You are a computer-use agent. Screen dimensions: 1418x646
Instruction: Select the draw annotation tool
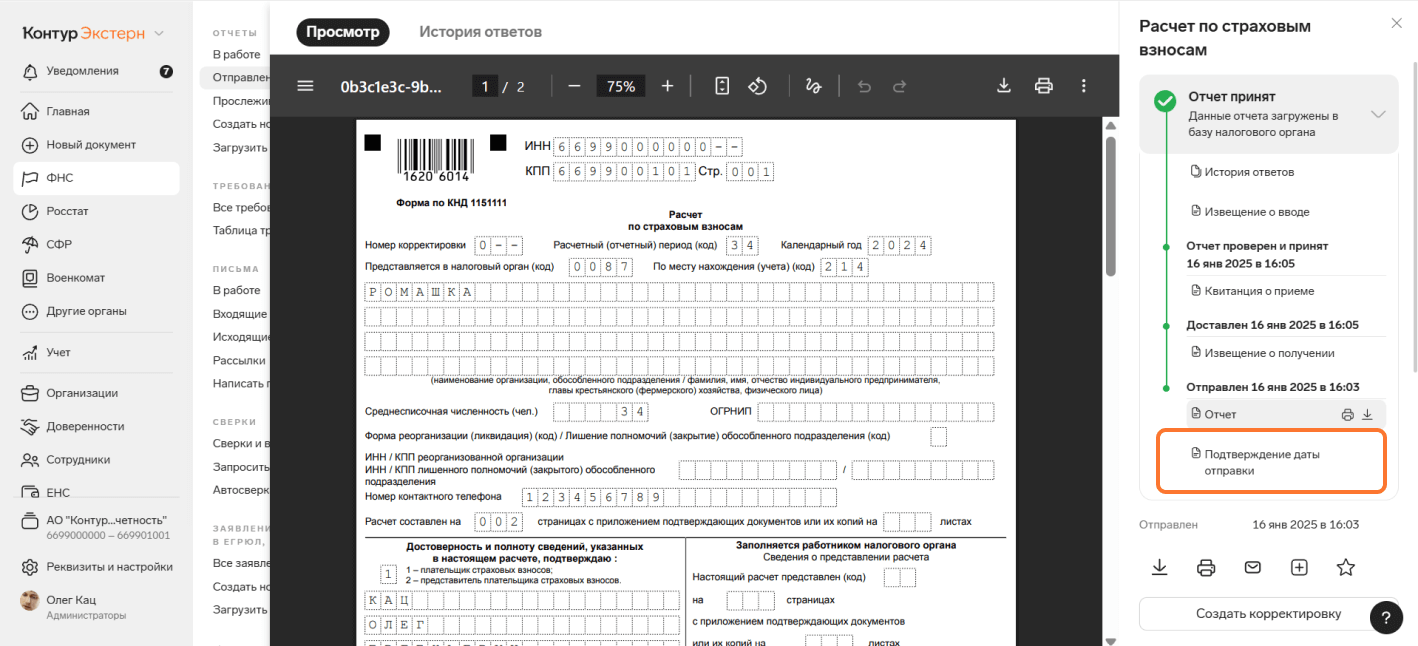tap(813, 86)
